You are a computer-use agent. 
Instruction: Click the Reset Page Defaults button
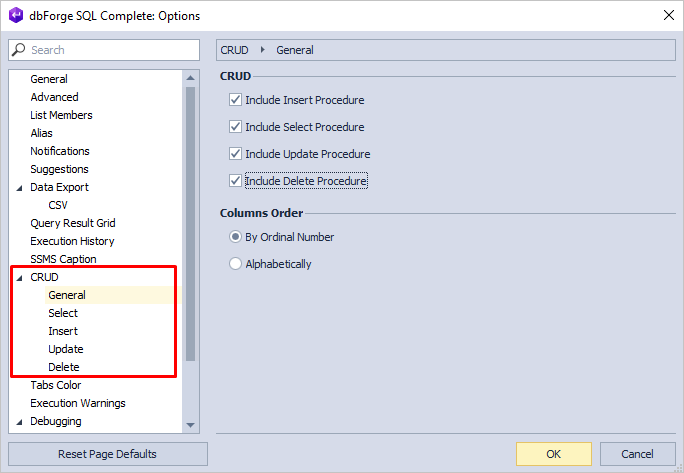click(108, 454)
